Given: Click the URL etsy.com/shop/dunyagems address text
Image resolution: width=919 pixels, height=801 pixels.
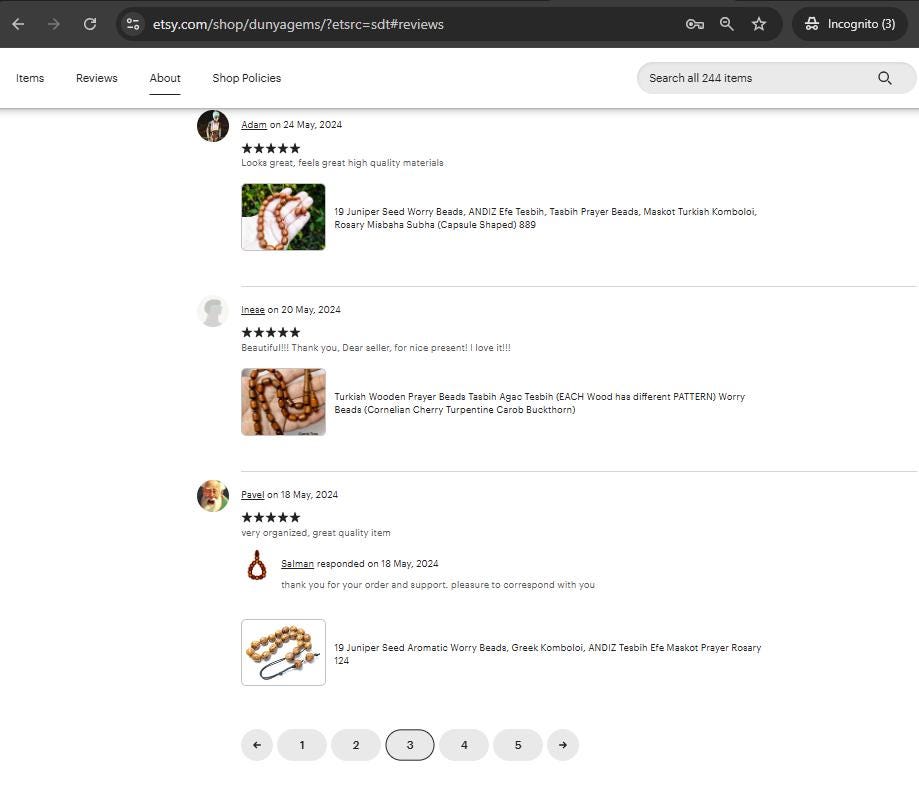Looking at the screenshot, I should [x=298, y=24].
